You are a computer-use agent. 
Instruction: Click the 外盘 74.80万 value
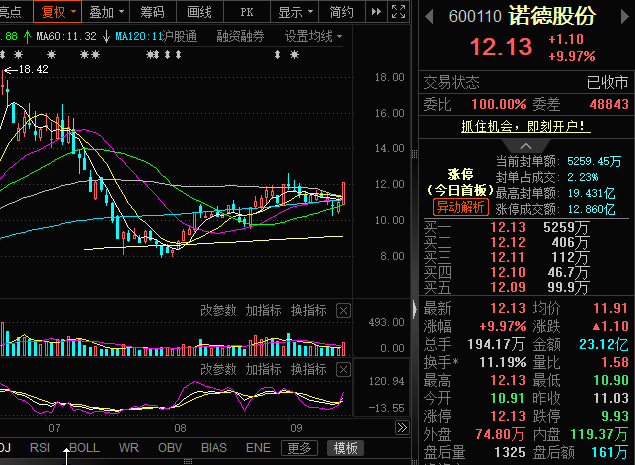pyautogui.click(x=500, y=434)
